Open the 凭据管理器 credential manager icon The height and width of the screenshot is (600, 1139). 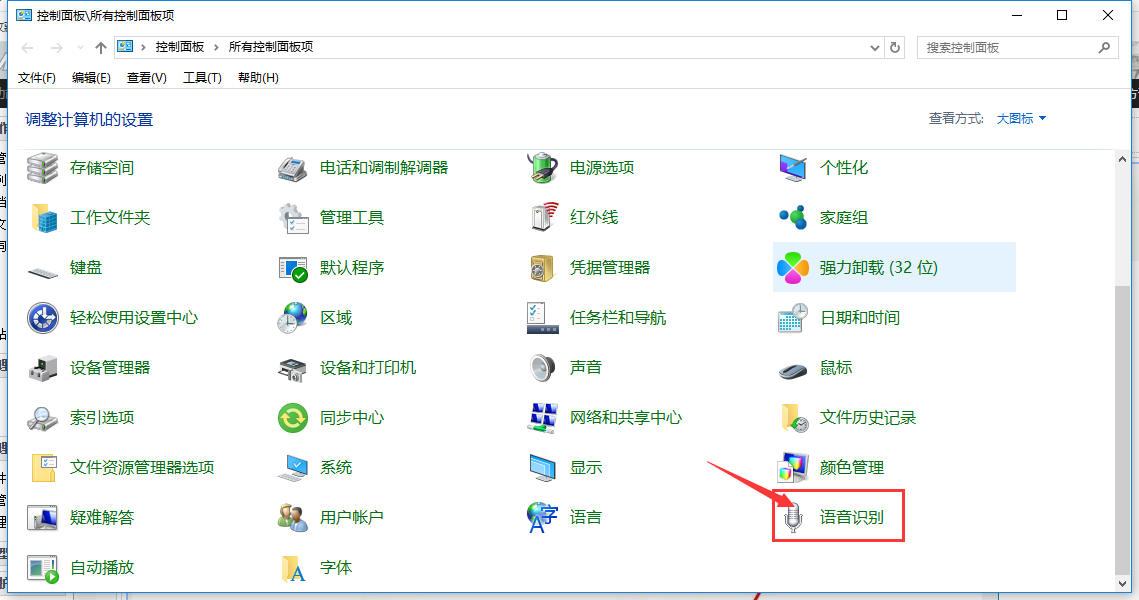coord(543,268)
